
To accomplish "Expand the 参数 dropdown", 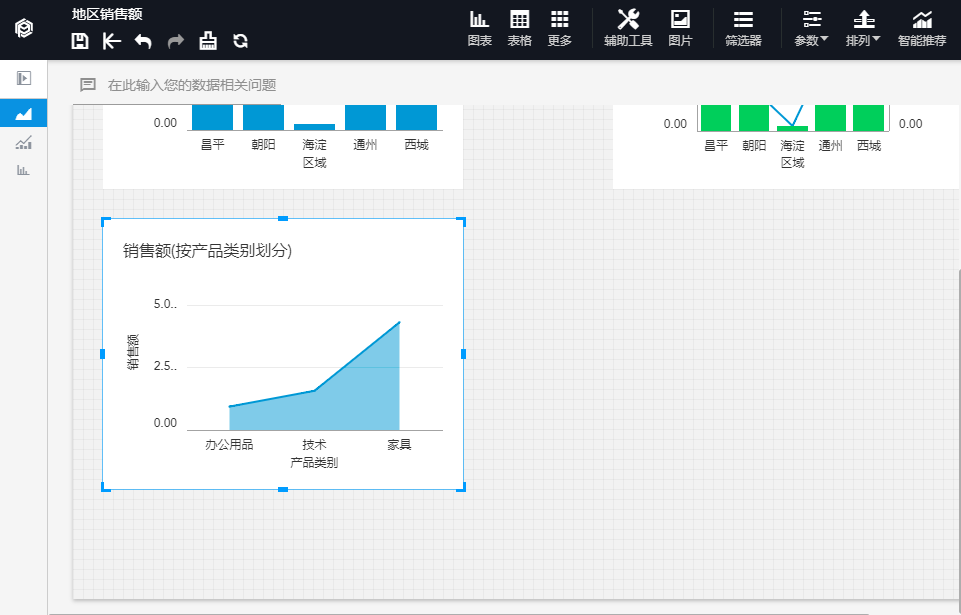I will [811, 28].
